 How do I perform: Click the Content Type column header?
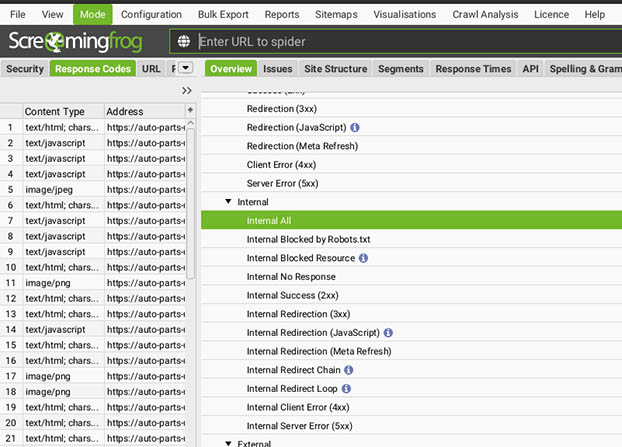click(x=55, y=111)
